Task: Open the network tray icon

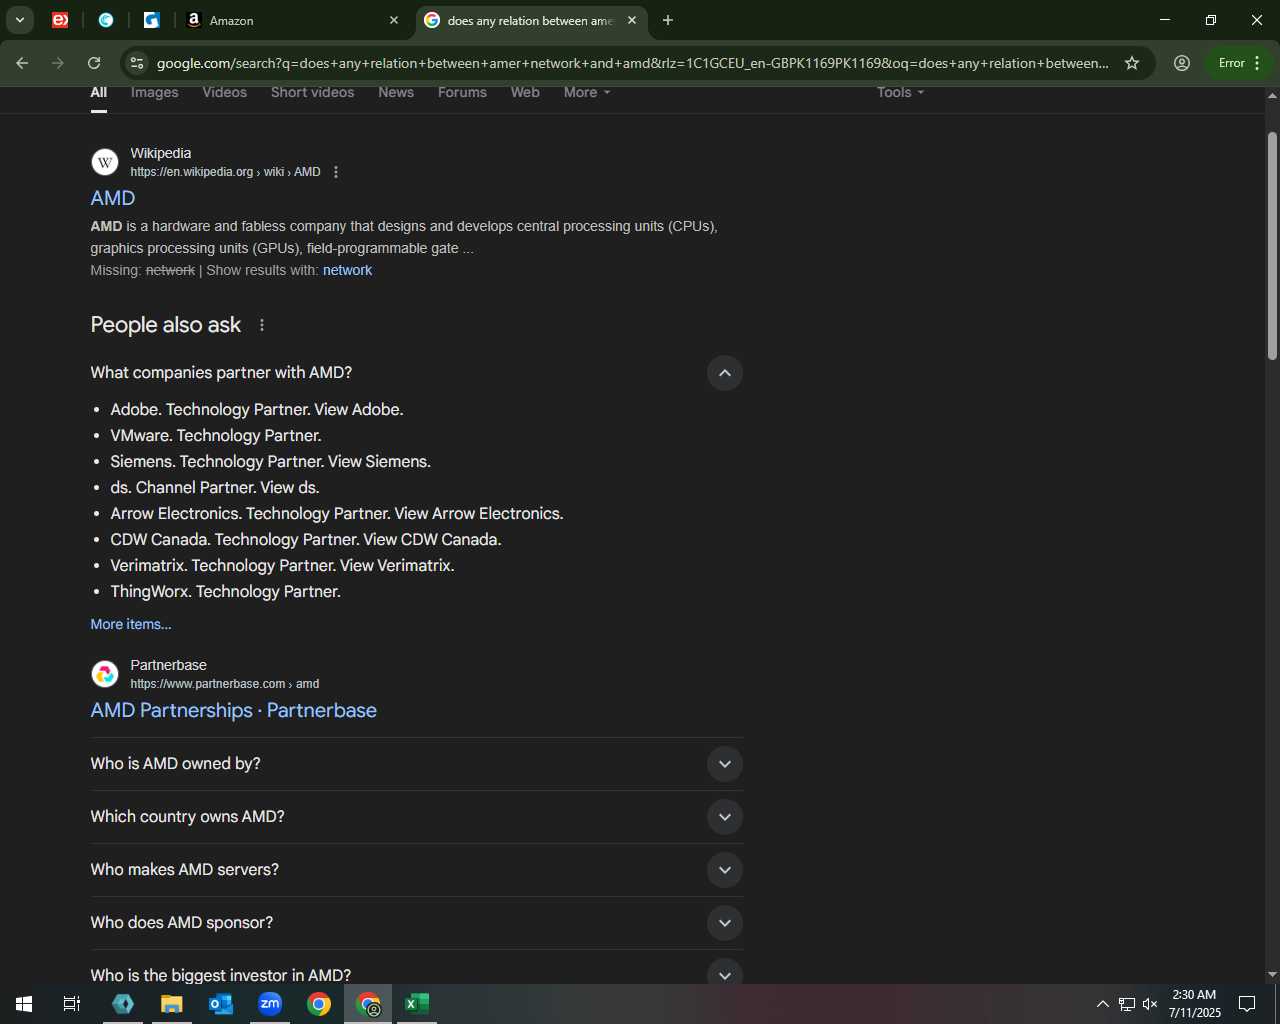Action: click(x=1127, y=1004)
